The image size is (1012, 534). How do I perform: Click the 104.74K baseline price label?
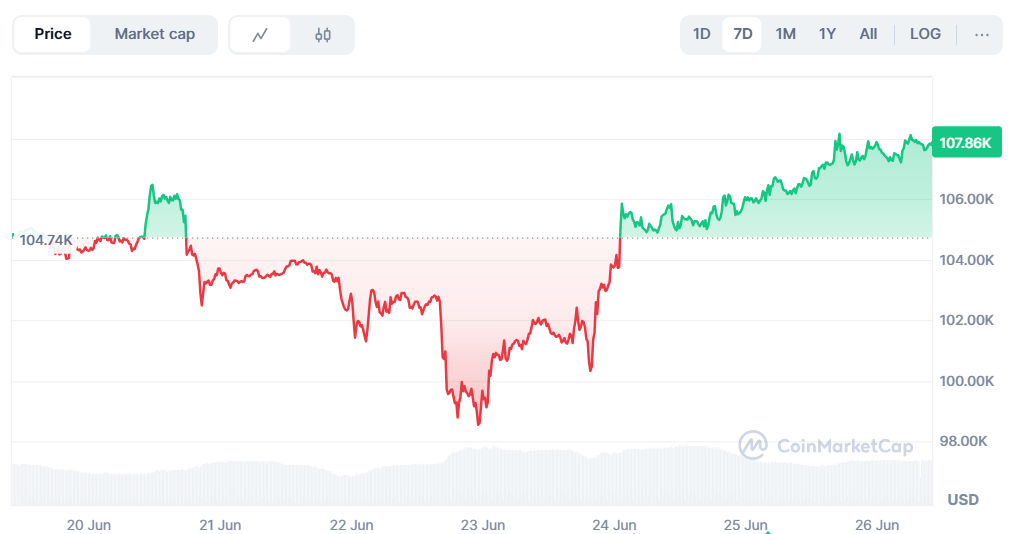(47, 240)
